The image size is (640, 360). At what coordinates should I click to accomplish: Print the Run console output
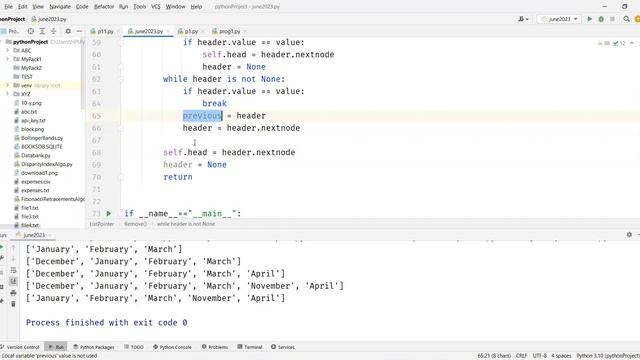[x=13, y=293]
